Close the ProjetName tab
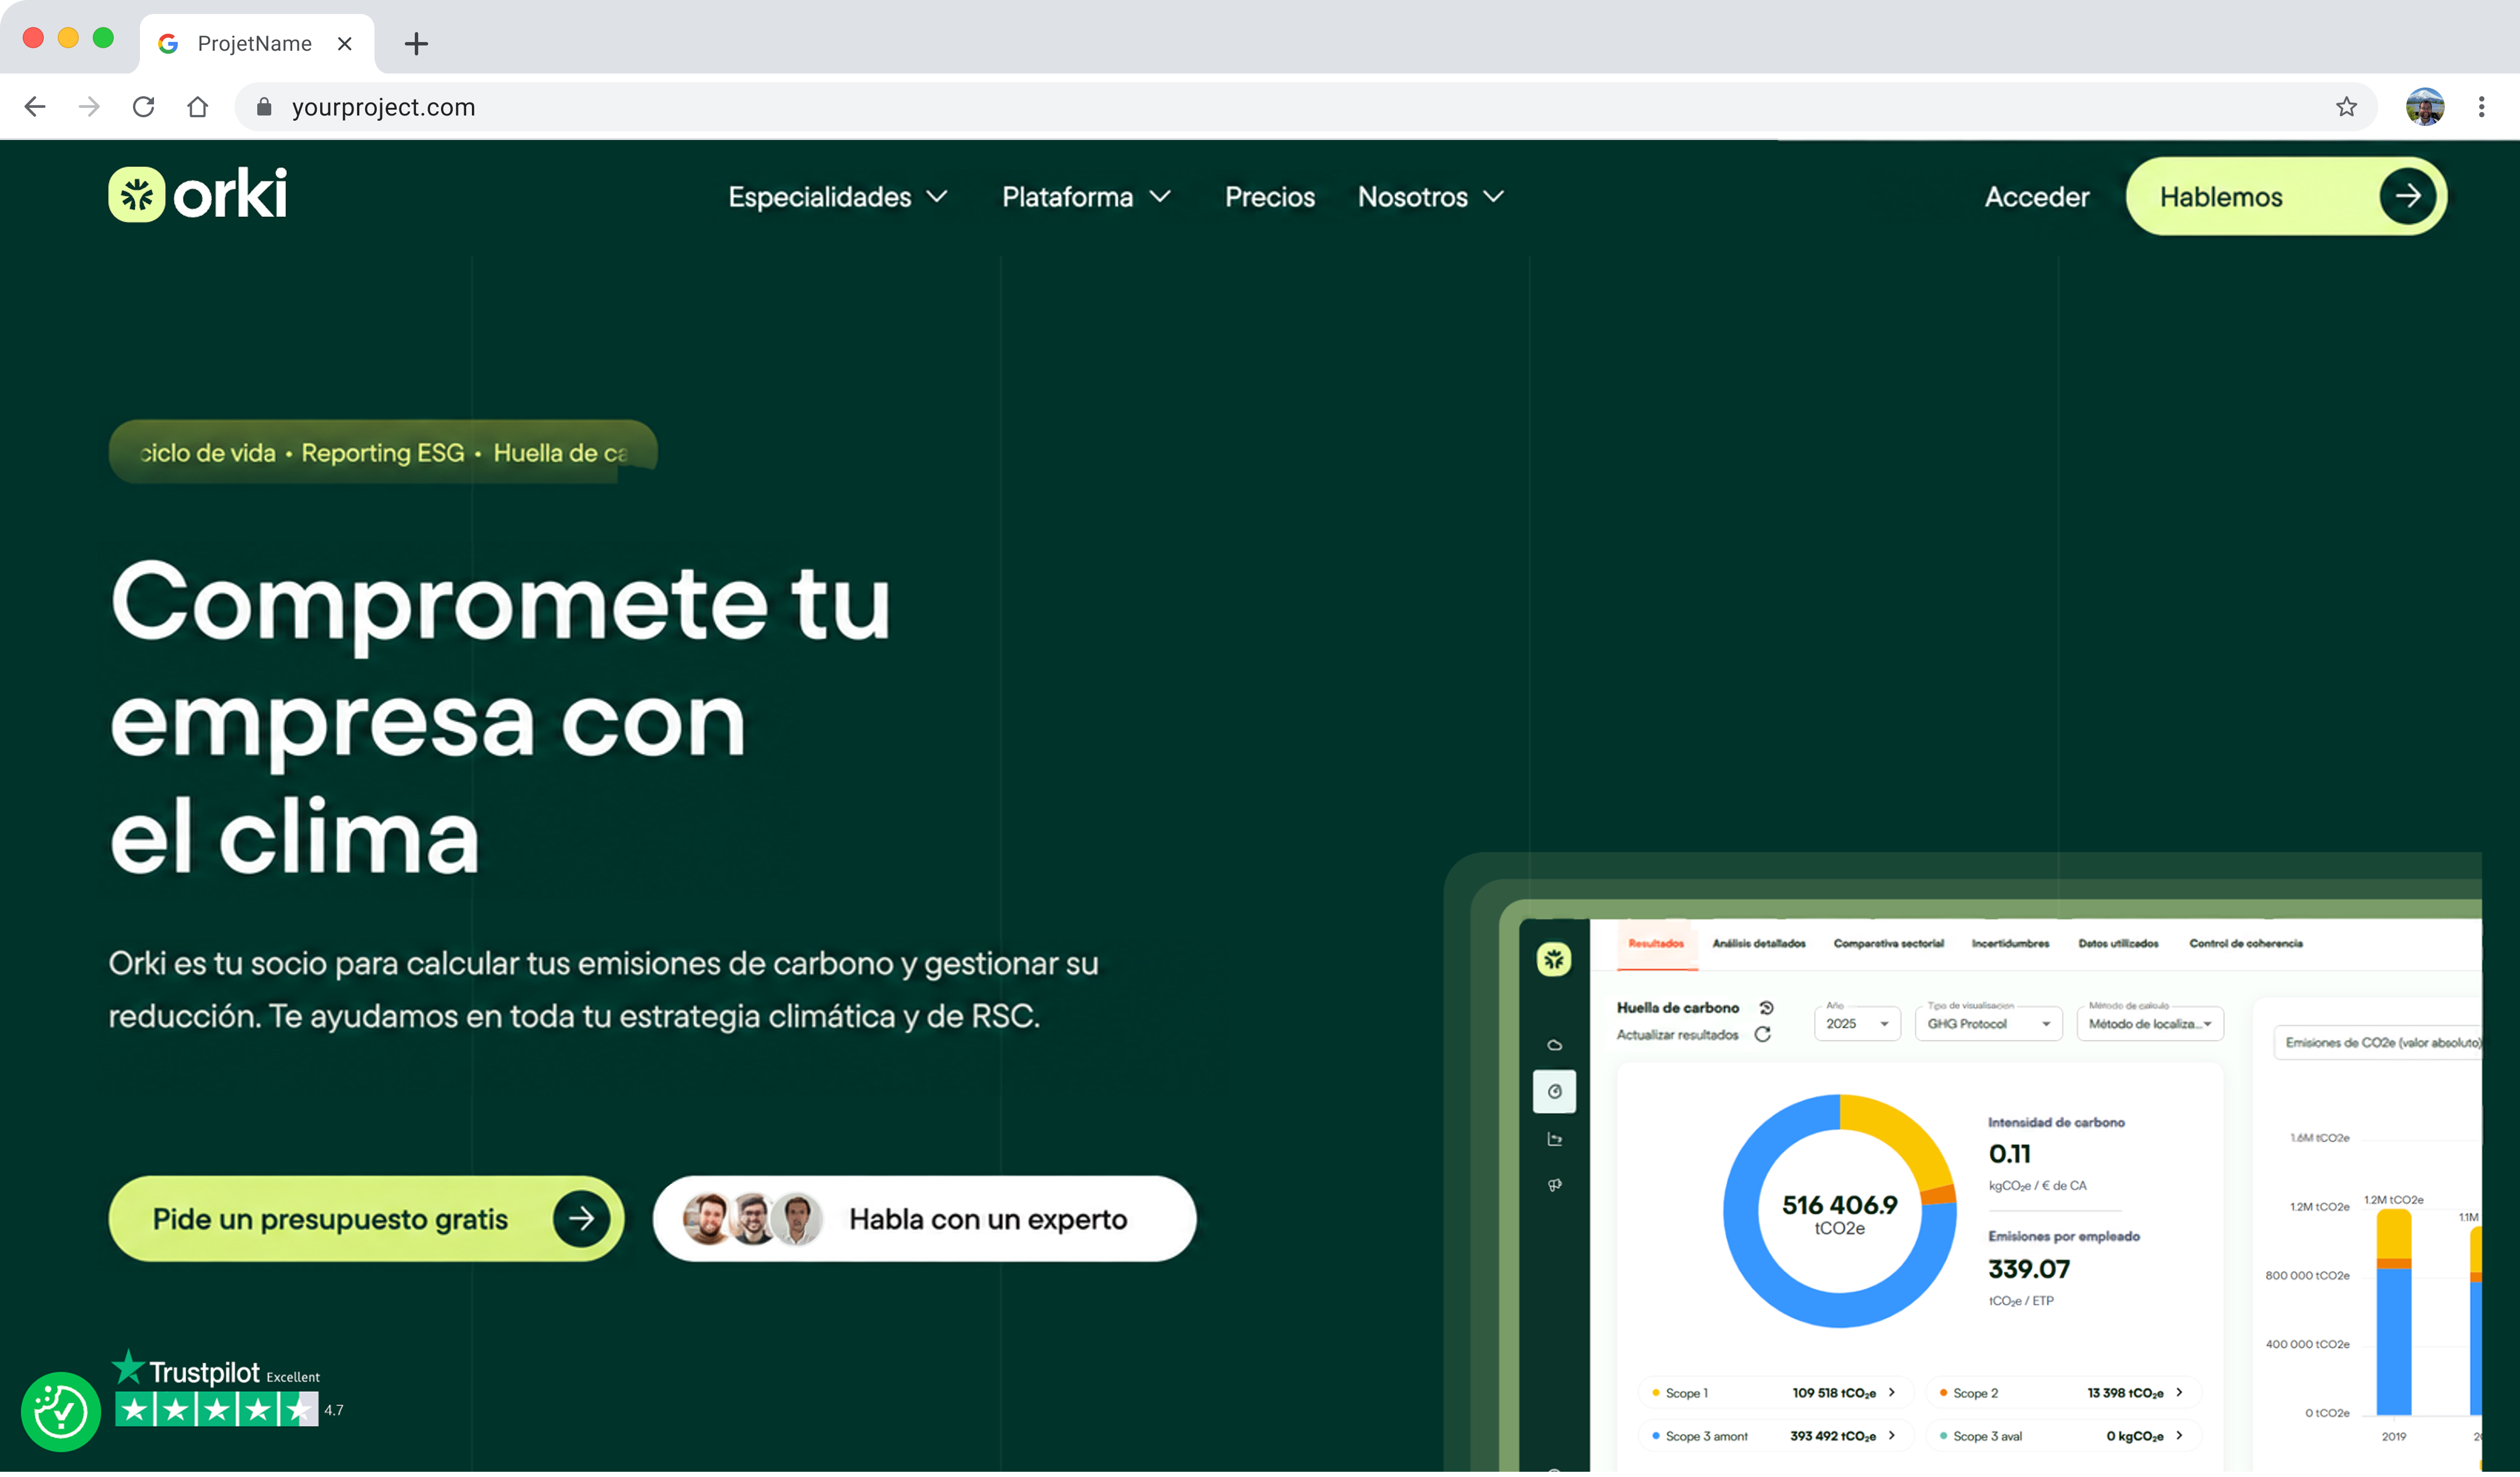2520x1477 pixels. click(345, 44)
